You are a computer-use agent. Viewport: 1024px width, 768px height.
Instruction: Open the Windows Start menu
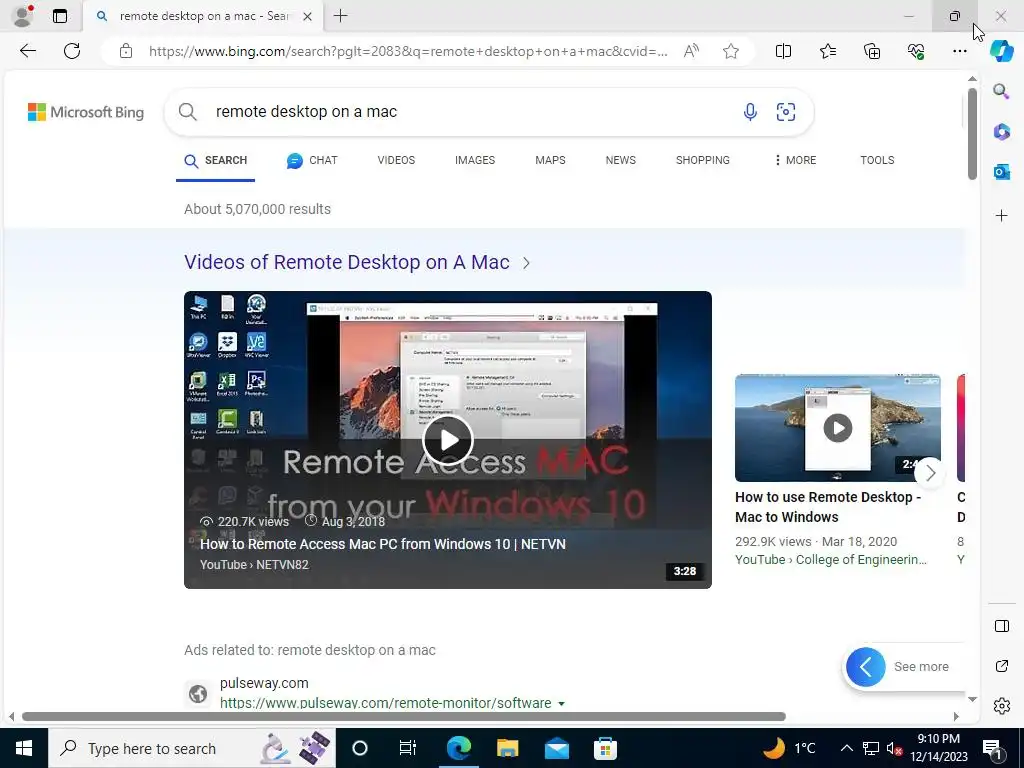24,748
